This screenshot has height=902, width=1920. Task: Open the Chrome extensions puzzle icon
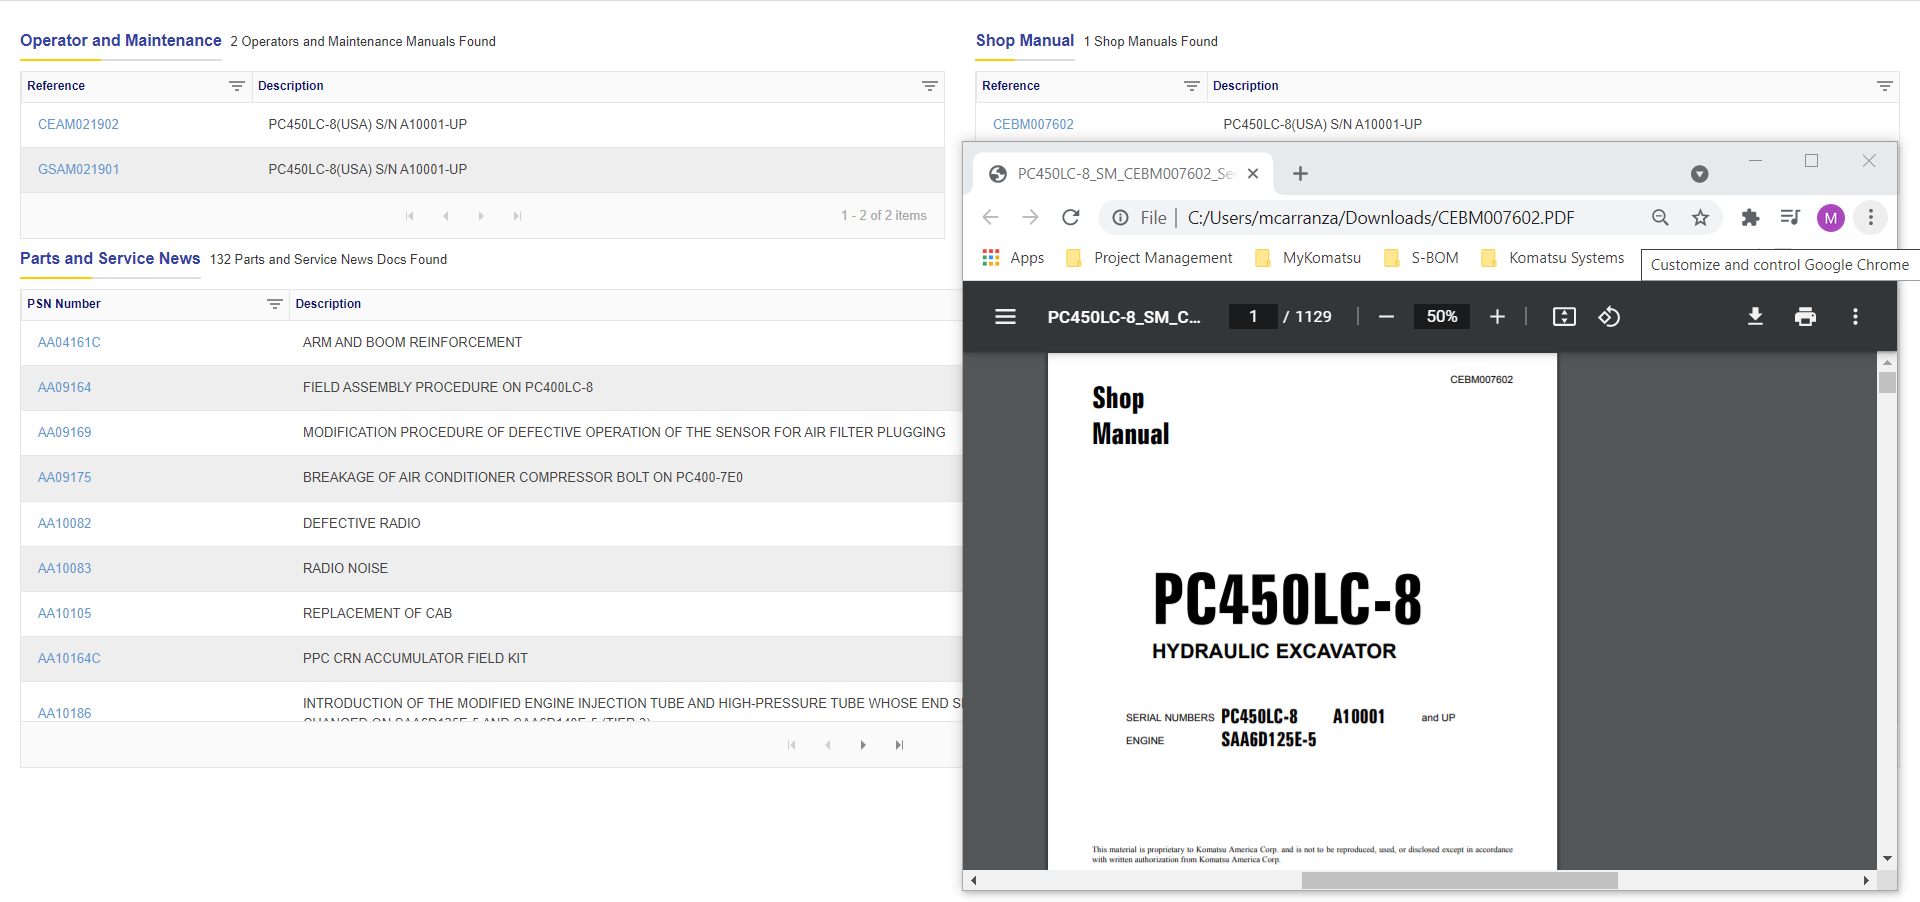[x=1750, y=218]
